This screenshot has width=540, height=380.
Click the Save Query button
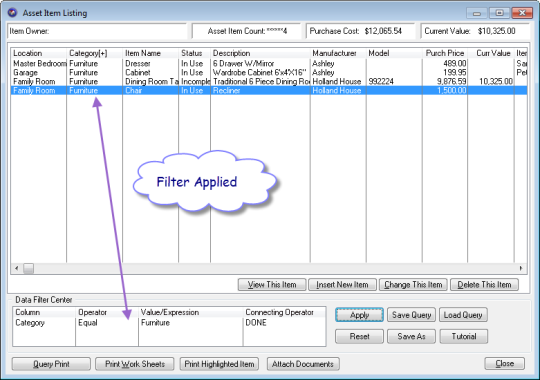click(411, 315)
